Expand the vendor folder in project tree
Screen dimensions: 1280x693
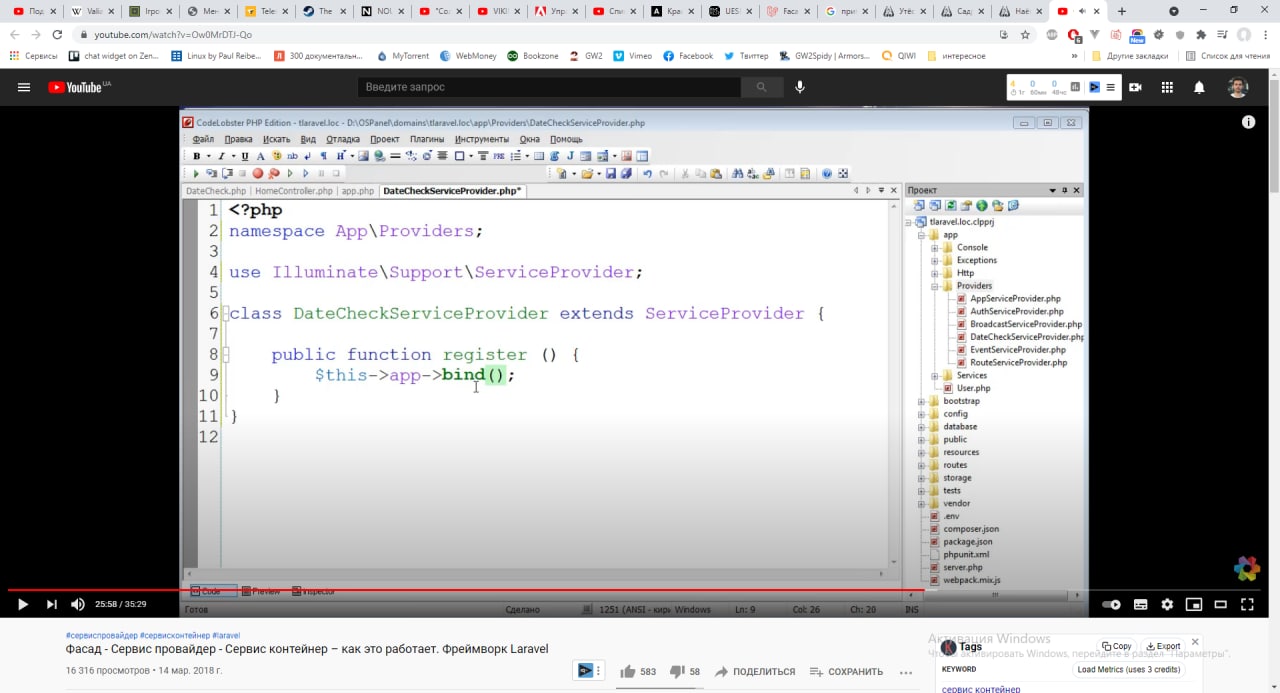[x=922, y=503]
